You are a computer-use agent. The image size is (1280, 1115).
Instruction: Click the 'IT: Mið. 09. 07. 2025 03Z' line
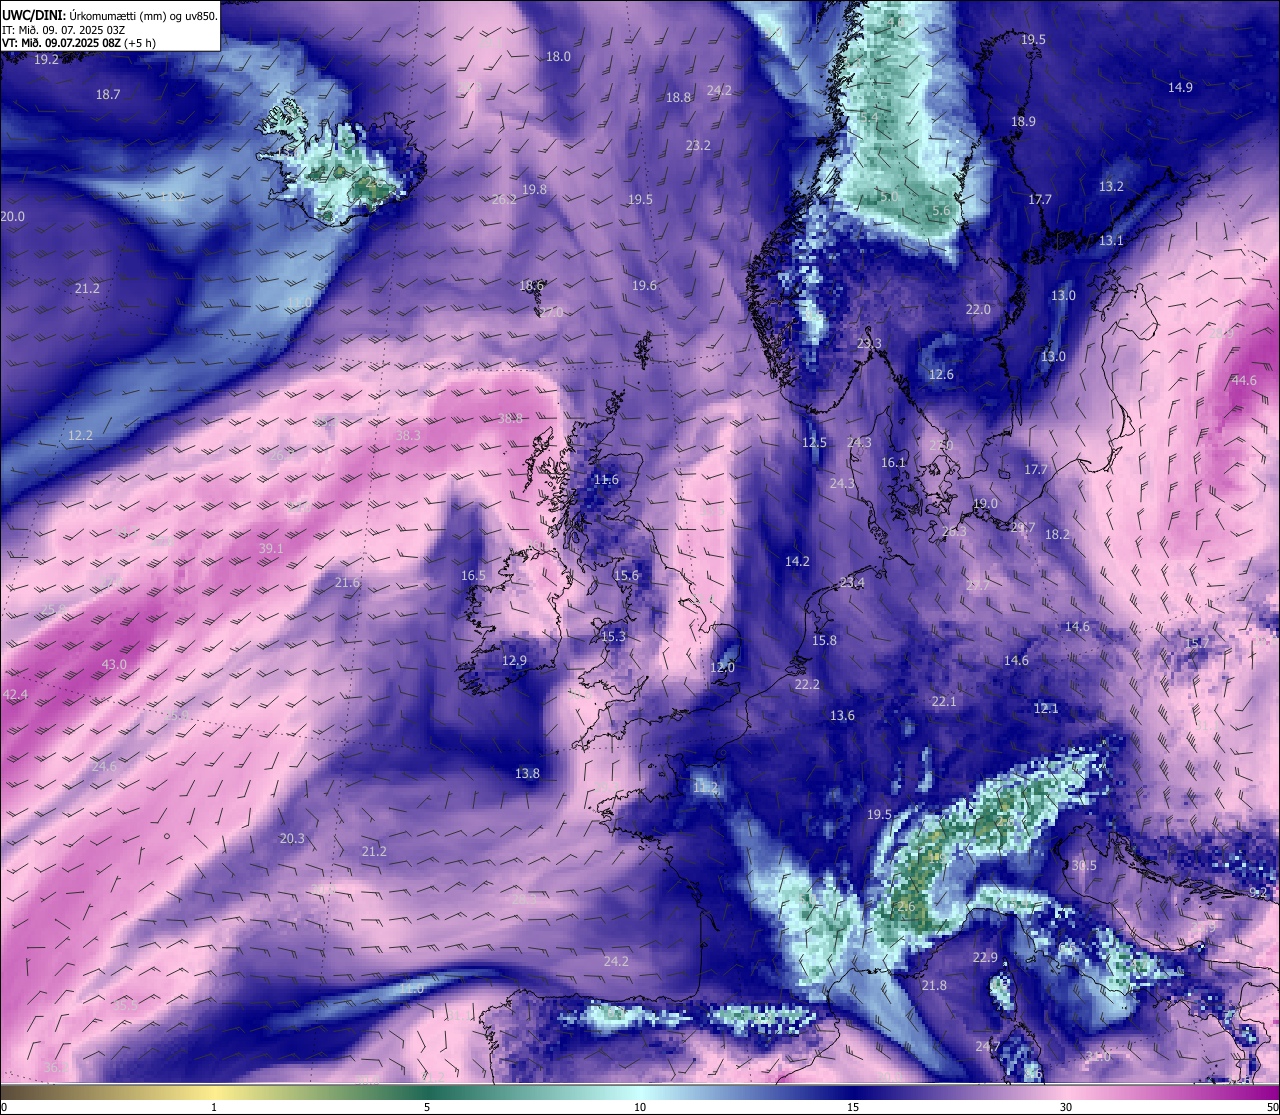tap(63, 30)
